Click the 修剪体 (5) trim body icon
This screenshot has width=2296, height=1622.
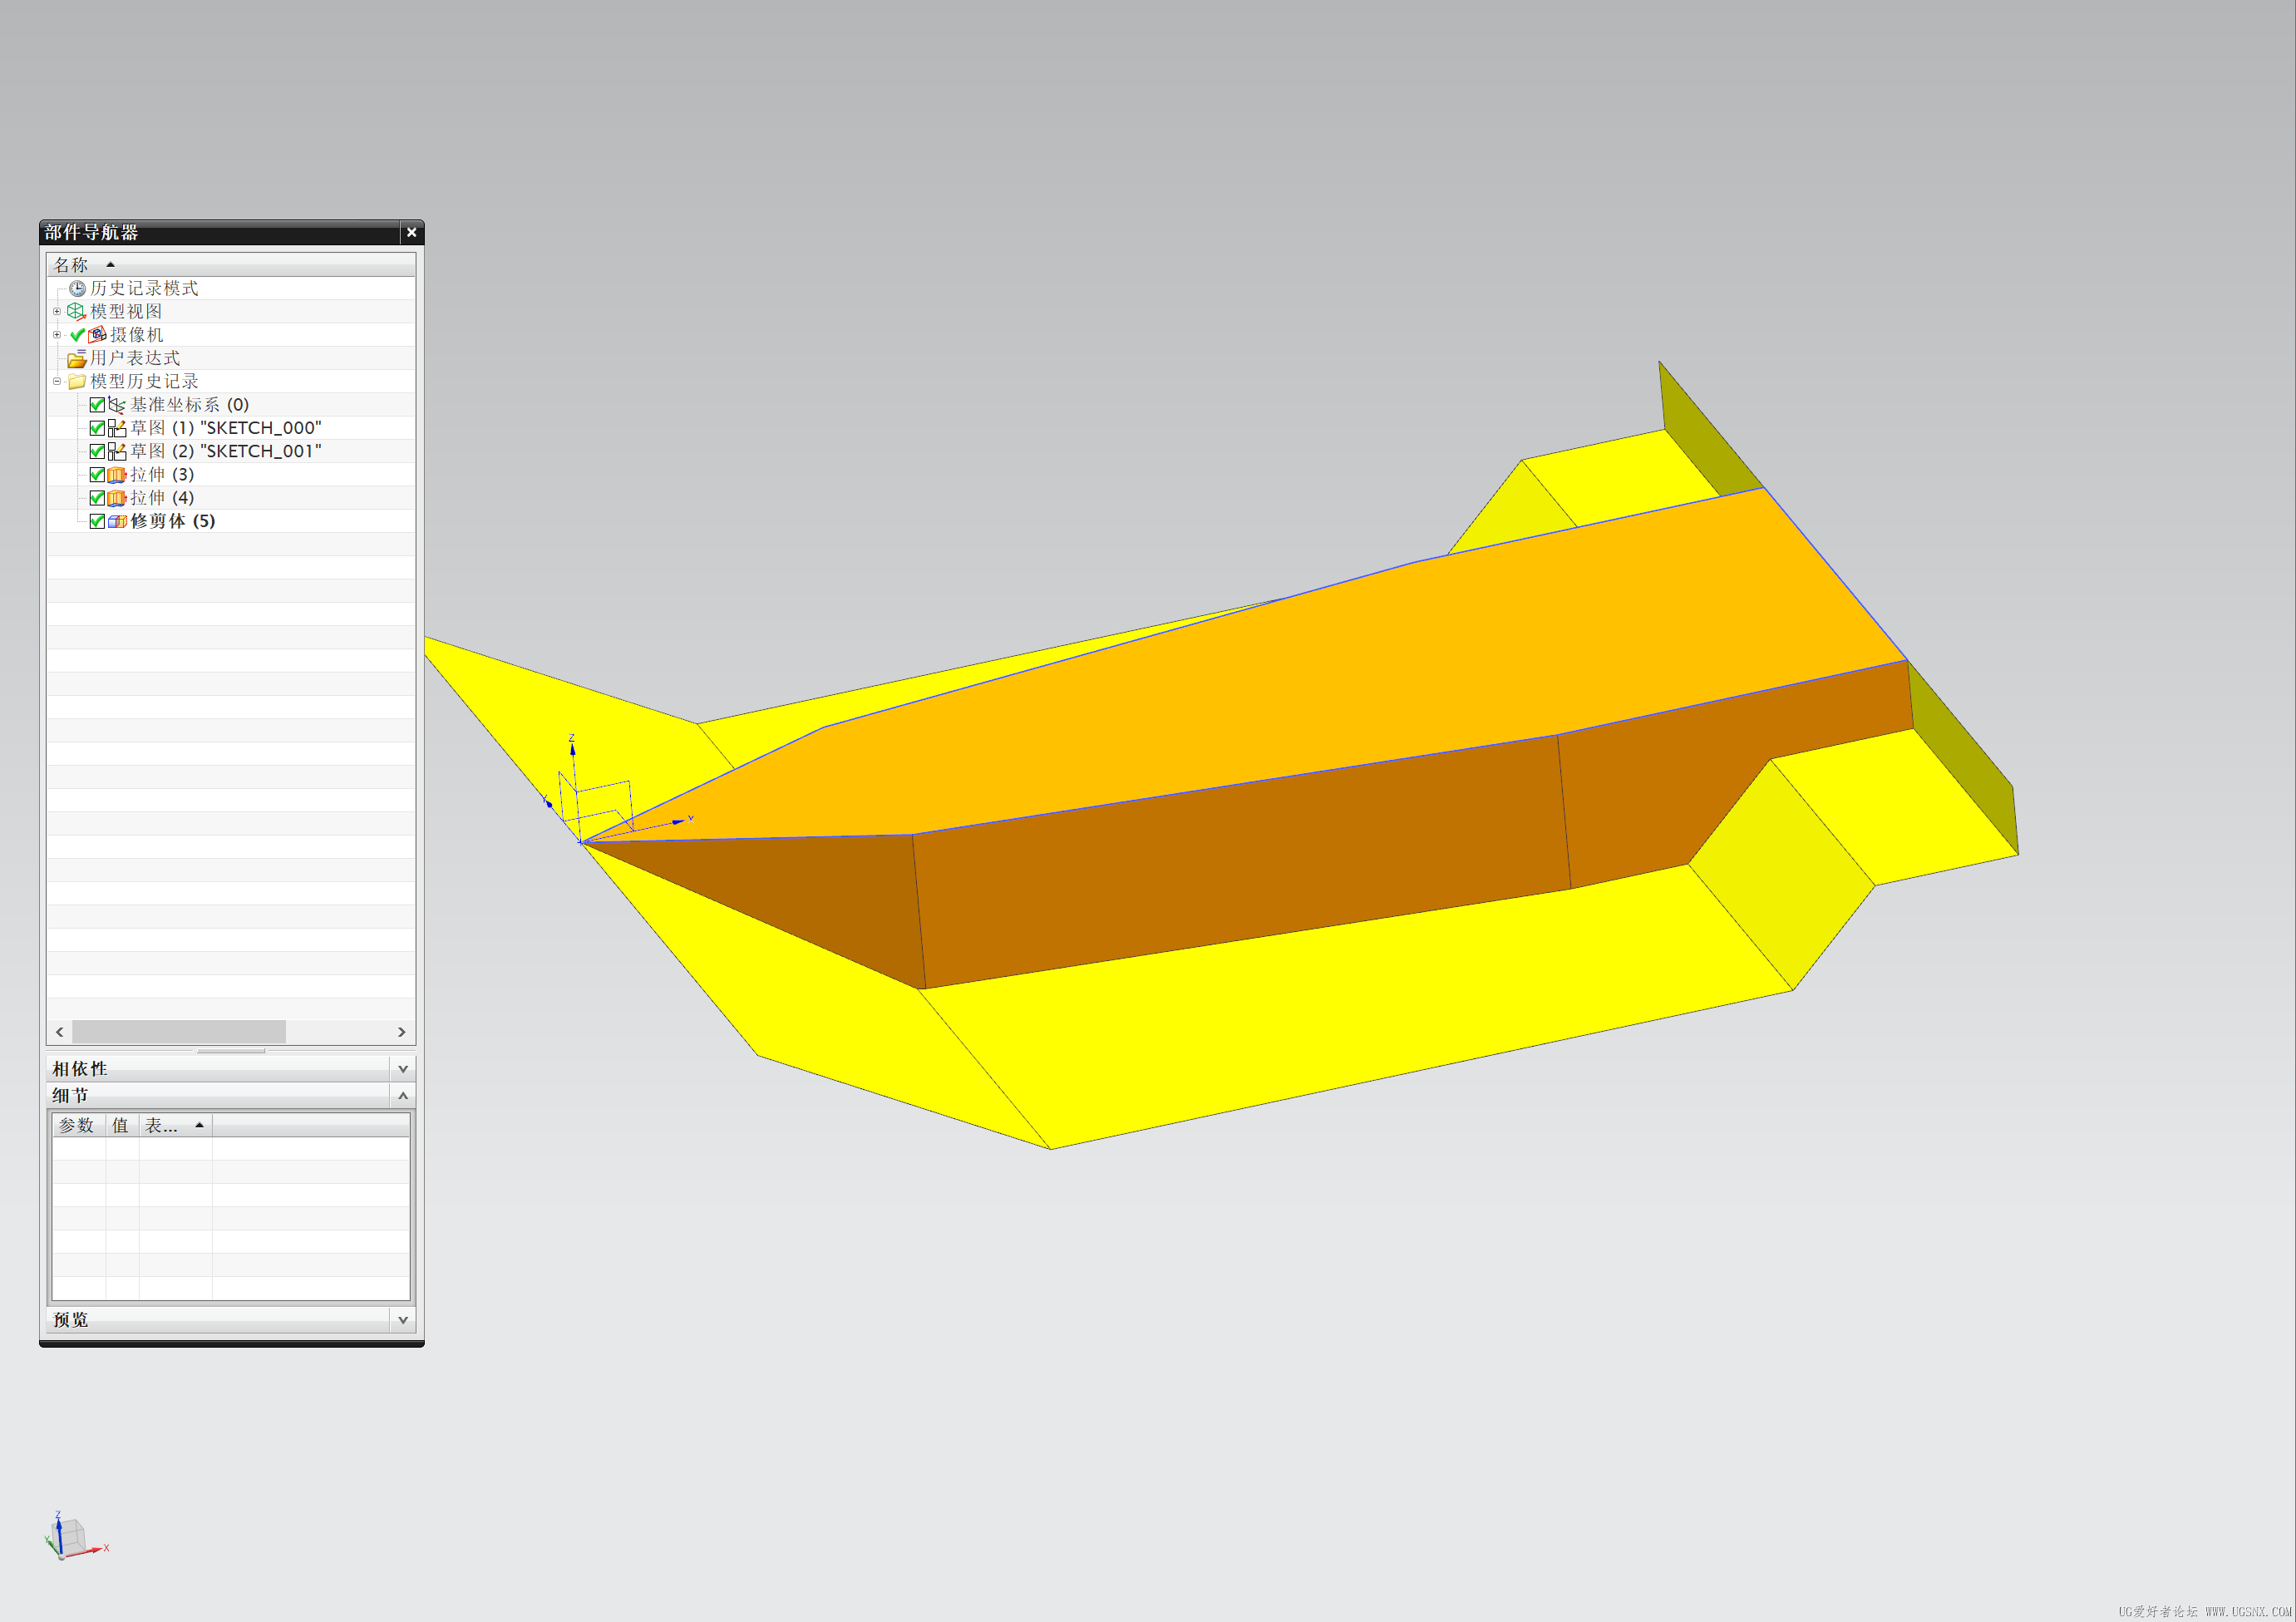tap(117, 521)
